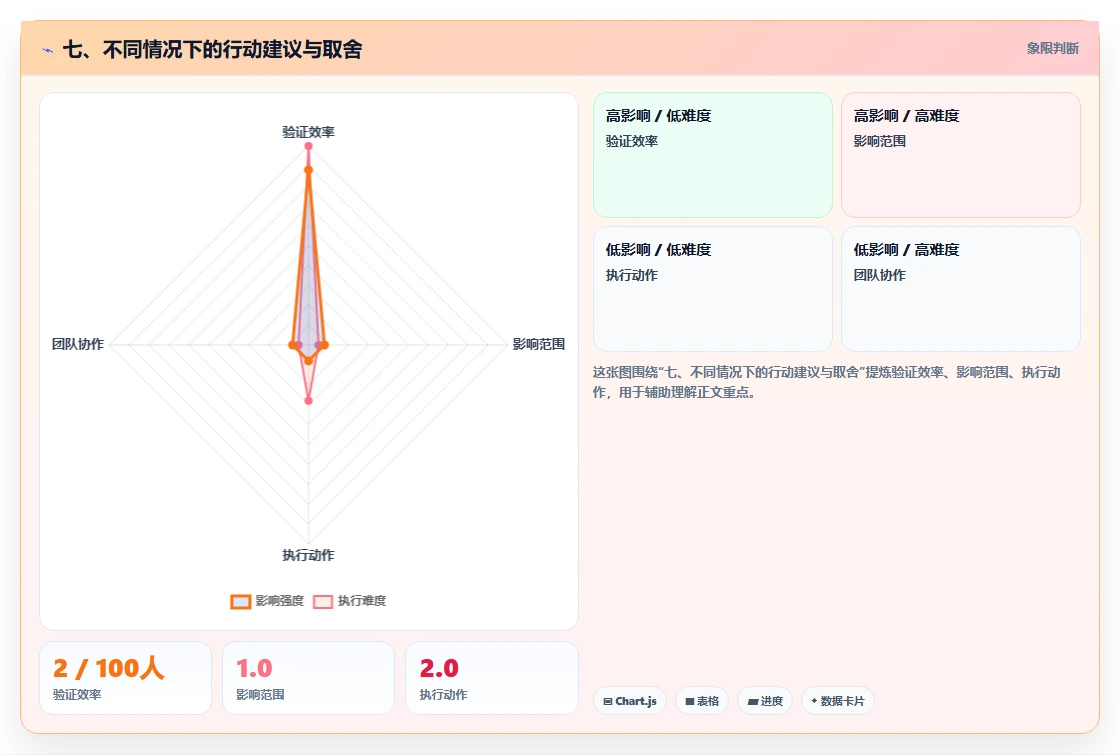Click the 团队协作 radar axis label
Viewport: 1120px width, 755px height.
click(78, 344)
